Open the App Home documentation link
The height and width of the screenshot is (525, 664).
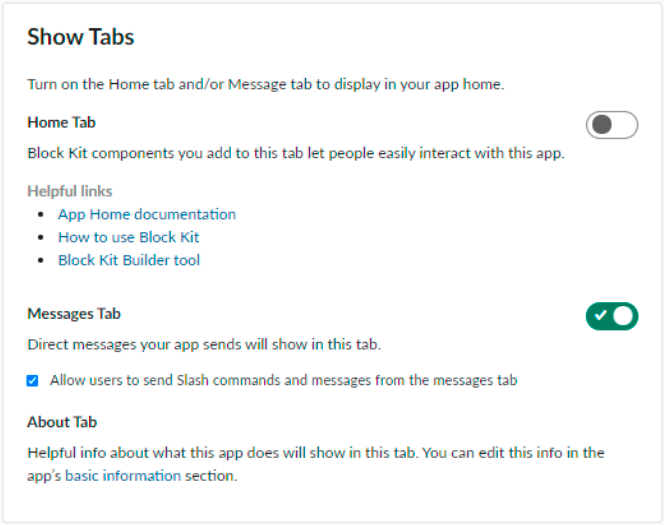tap(147, 214)
